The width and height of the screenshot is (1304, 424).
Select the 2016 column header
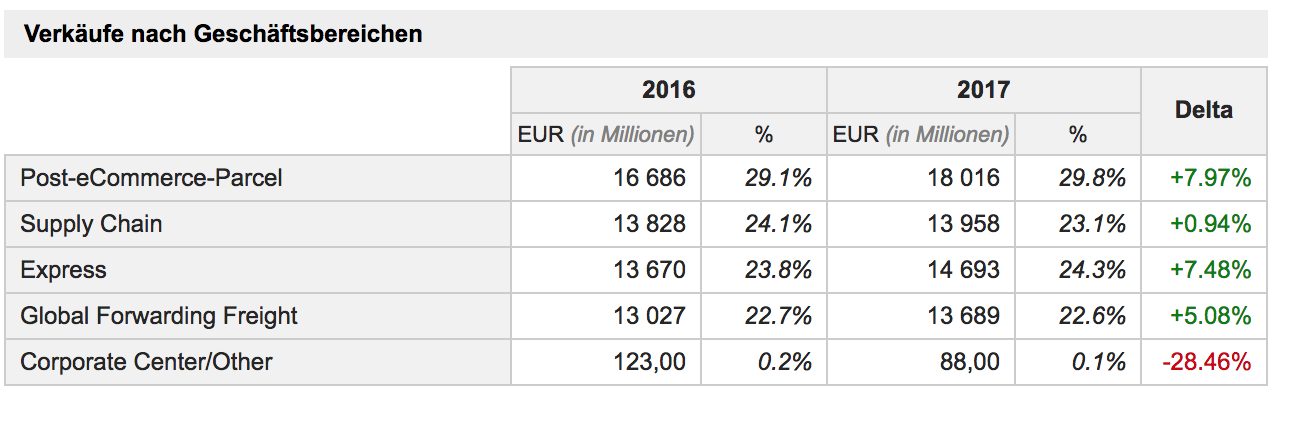pos(668,90)
